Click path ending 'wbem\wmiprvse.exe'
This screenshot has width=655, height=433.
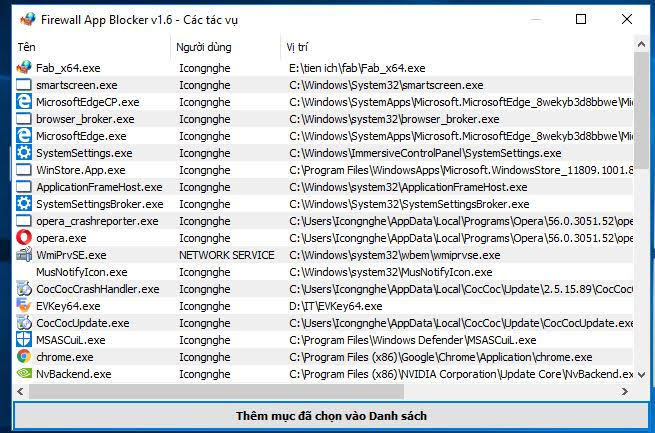tap(394, 255)
